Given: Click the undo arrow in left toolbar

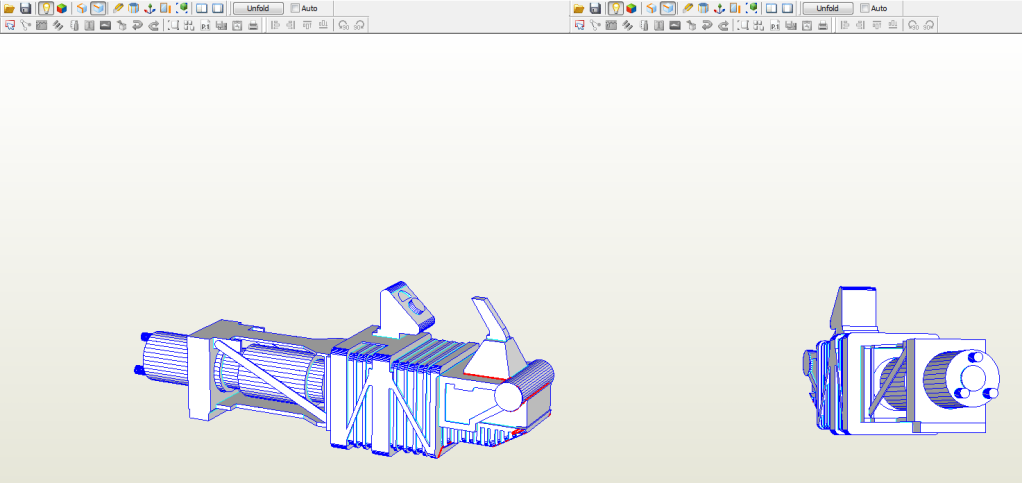Looking at the screenshot, I should click(x=137, y=25).
